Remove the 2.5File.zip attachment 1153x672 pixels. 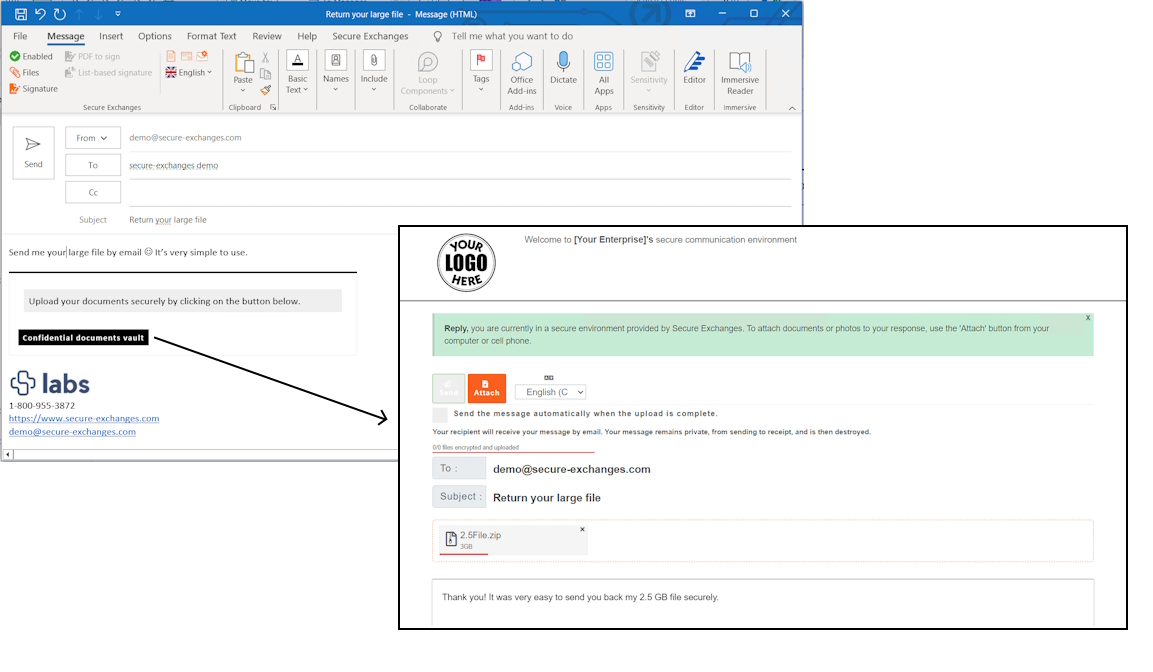click(x=584, y=528)
